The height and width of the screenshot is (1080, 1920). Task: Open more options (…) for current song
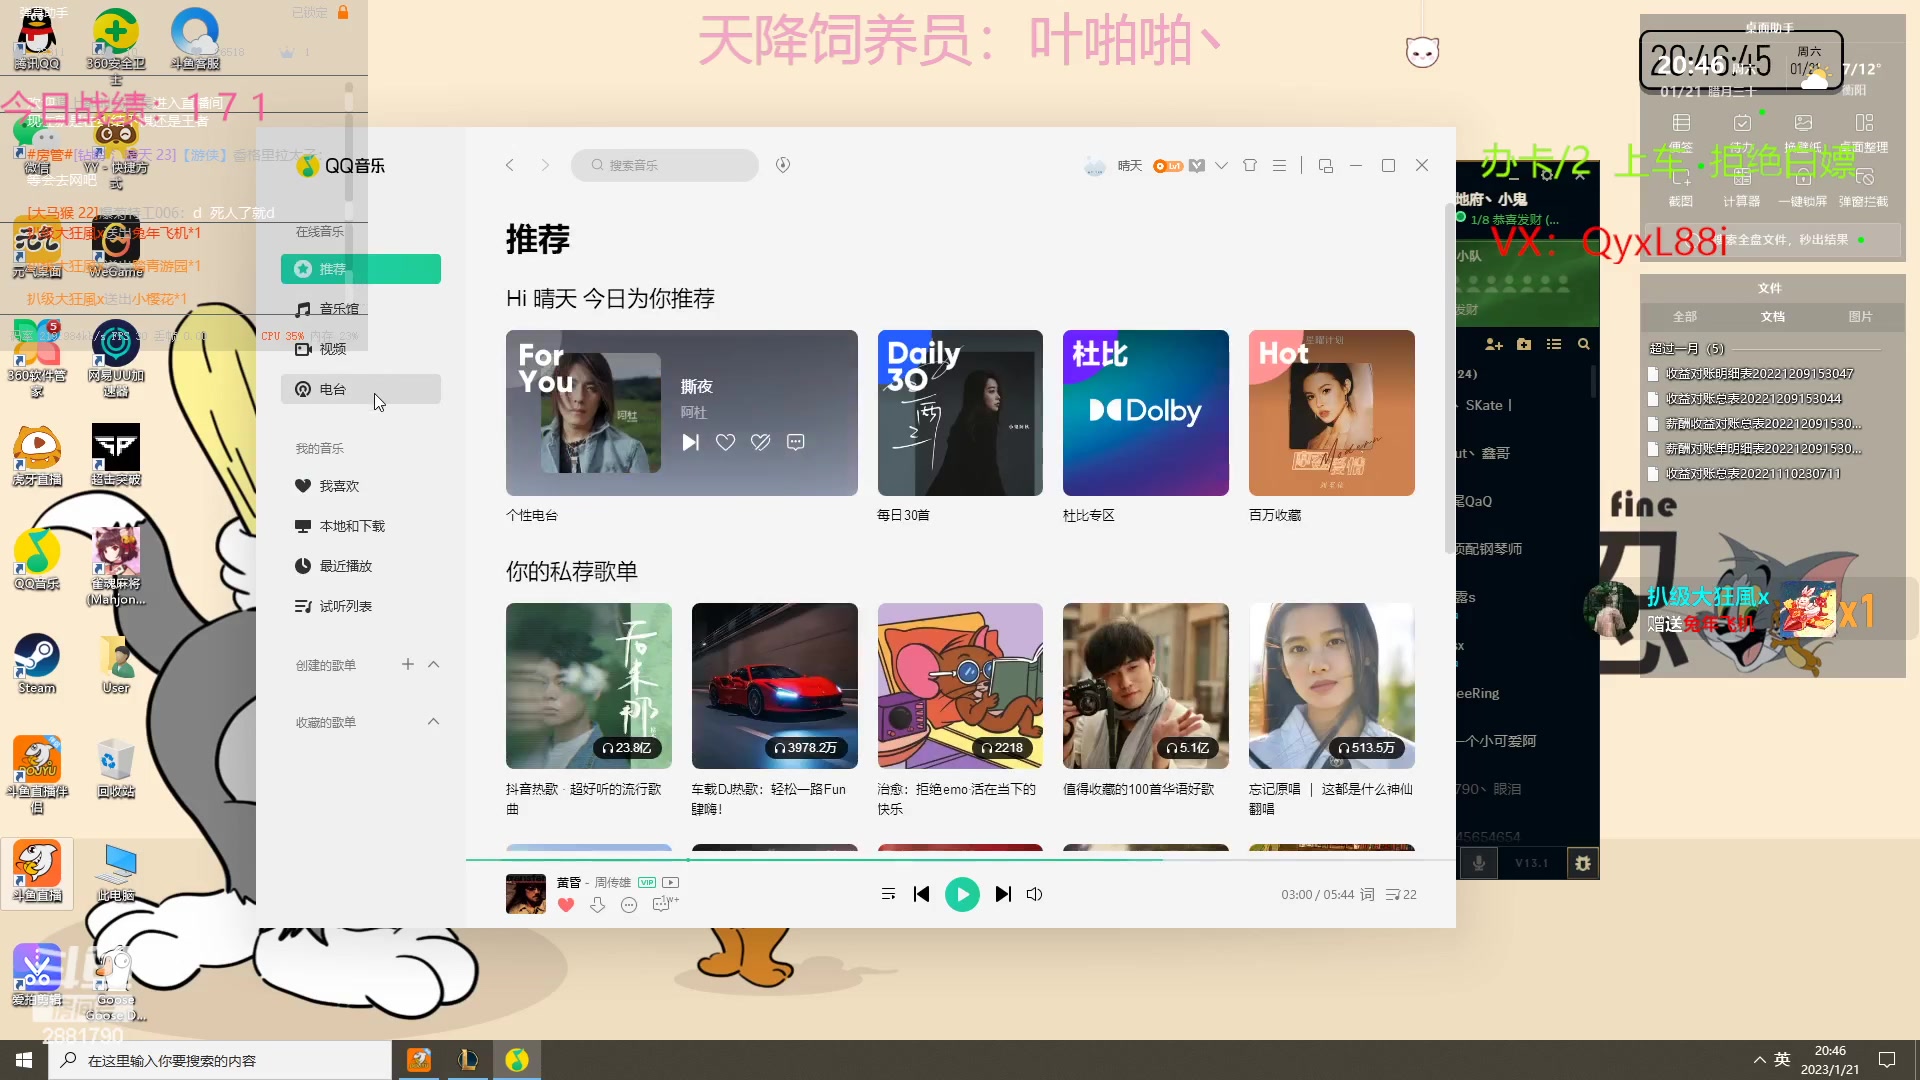coord(629,905)
